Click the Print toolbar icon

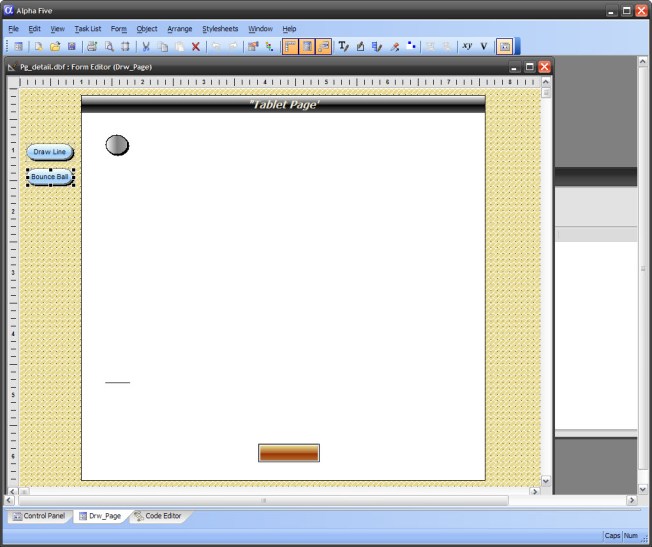[92, 47]
